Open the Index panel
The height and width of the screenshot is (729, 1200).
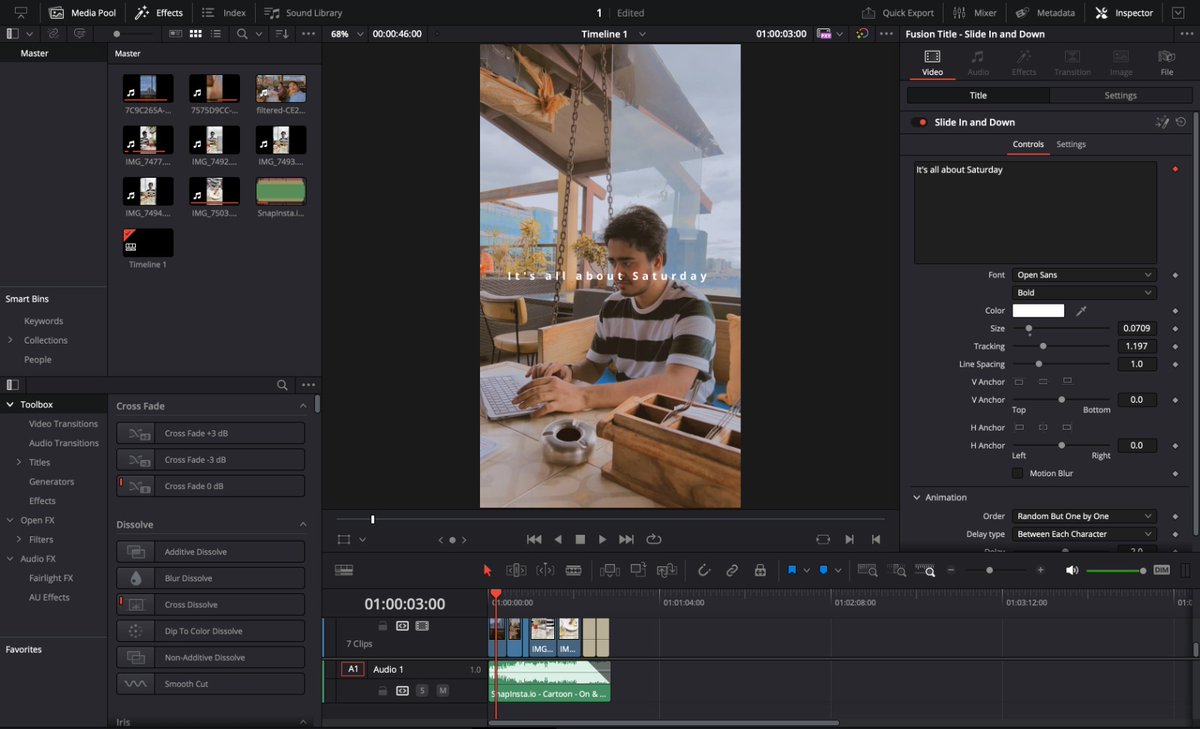coord(224,13)
